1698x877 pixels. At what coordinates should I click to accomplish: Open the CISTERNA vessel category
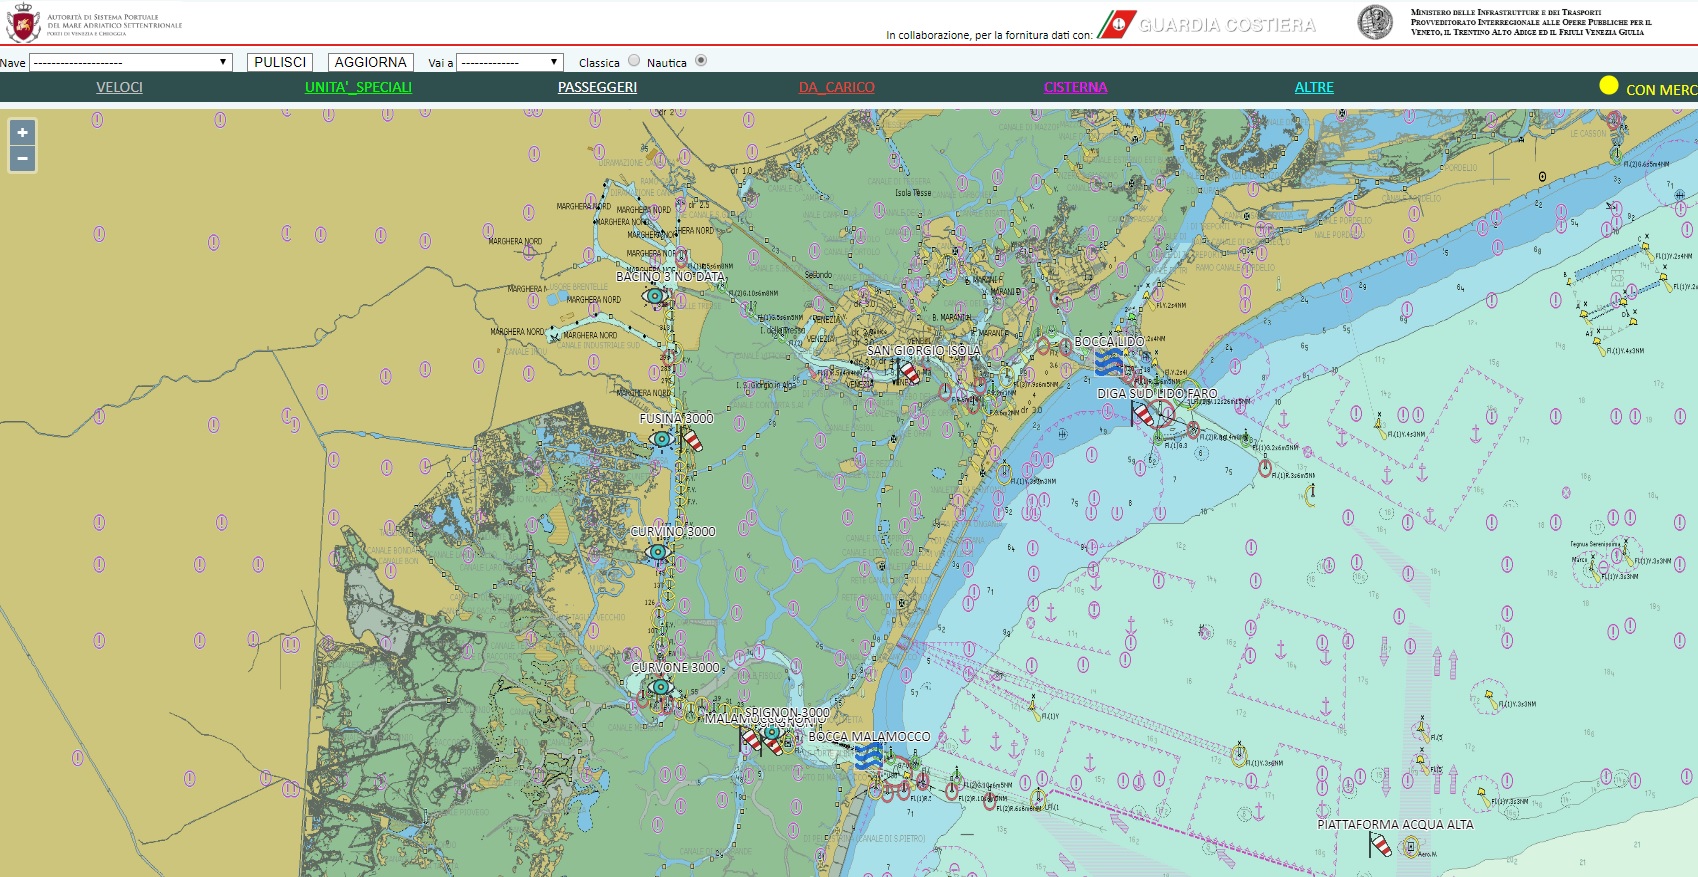1075,87
